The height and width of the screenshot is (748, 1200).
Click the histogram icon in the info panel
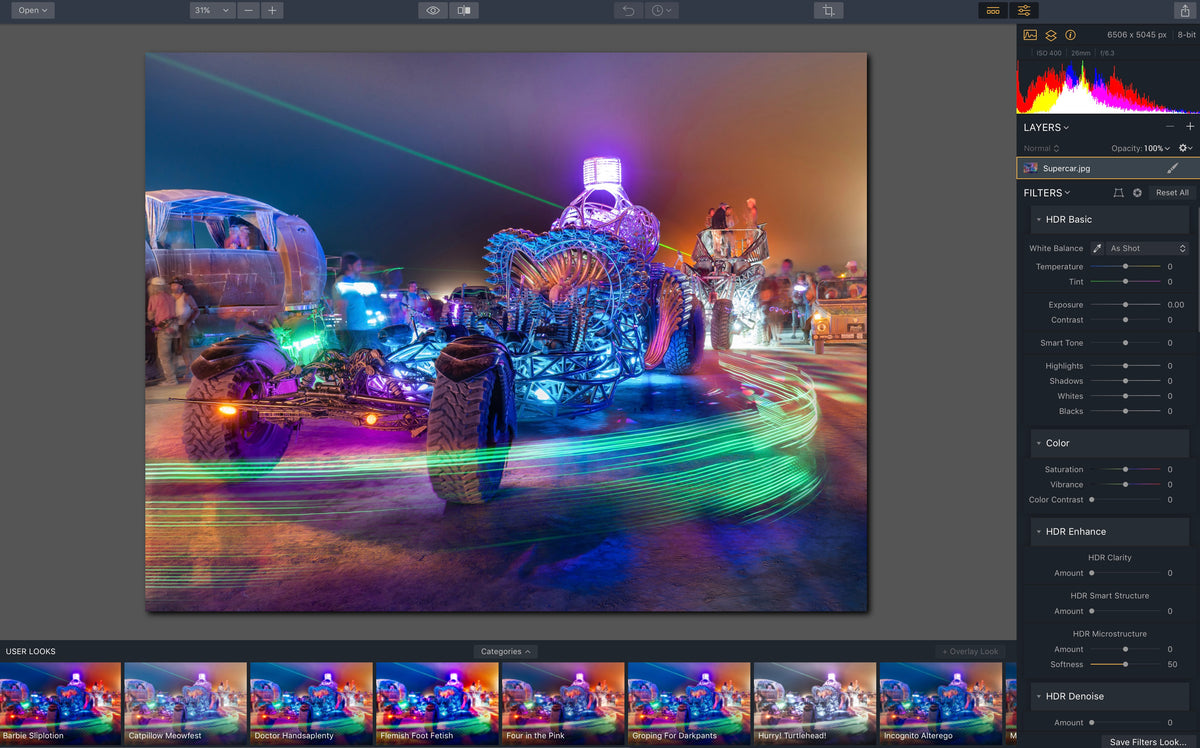pyautogui.click(x=1029, y=34)
